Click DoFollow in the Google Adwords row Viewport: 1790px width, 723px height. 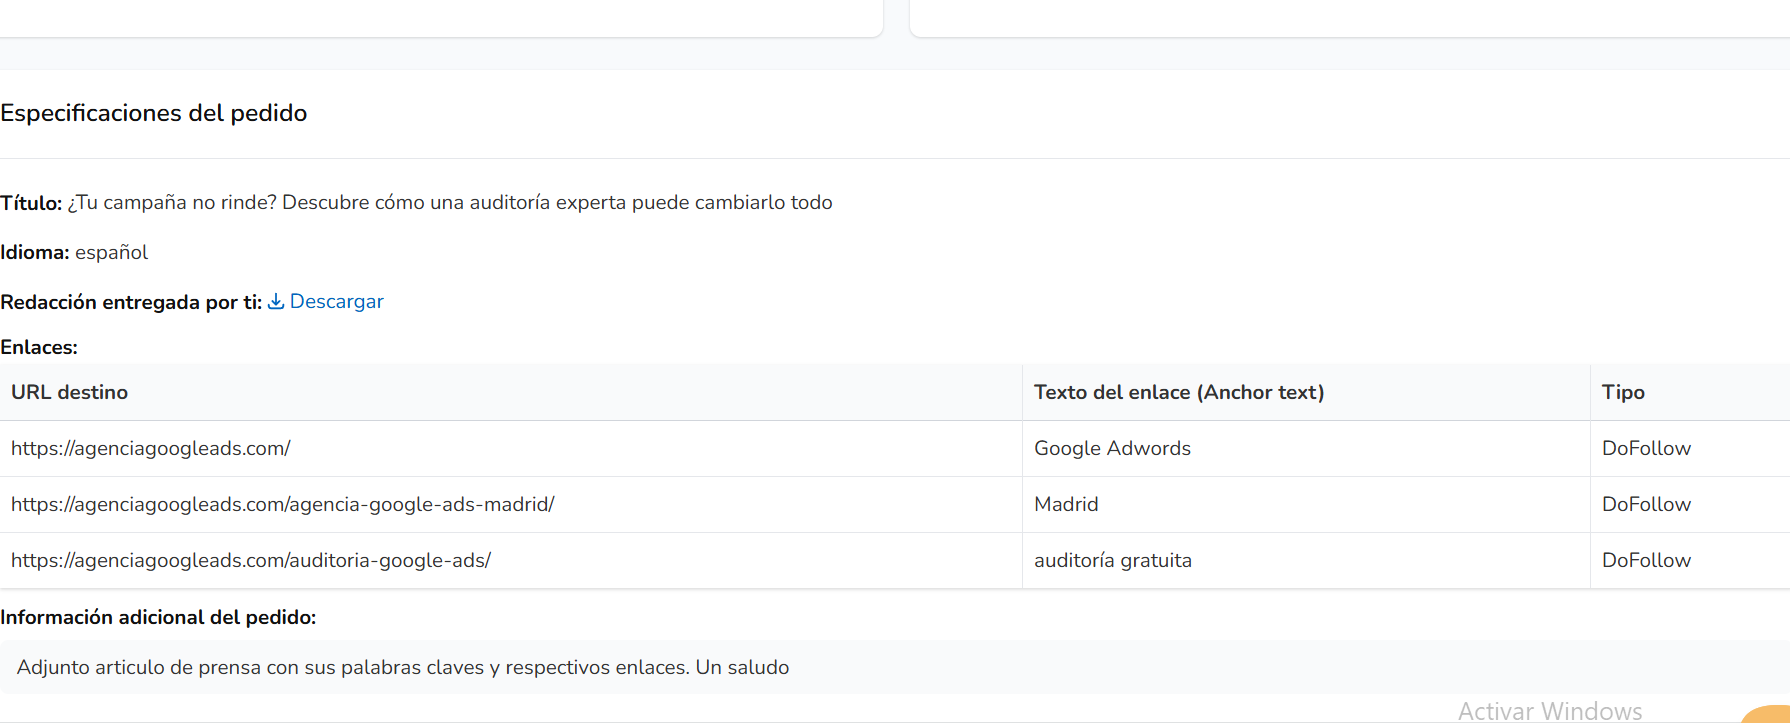click(x=1646, y=448)
